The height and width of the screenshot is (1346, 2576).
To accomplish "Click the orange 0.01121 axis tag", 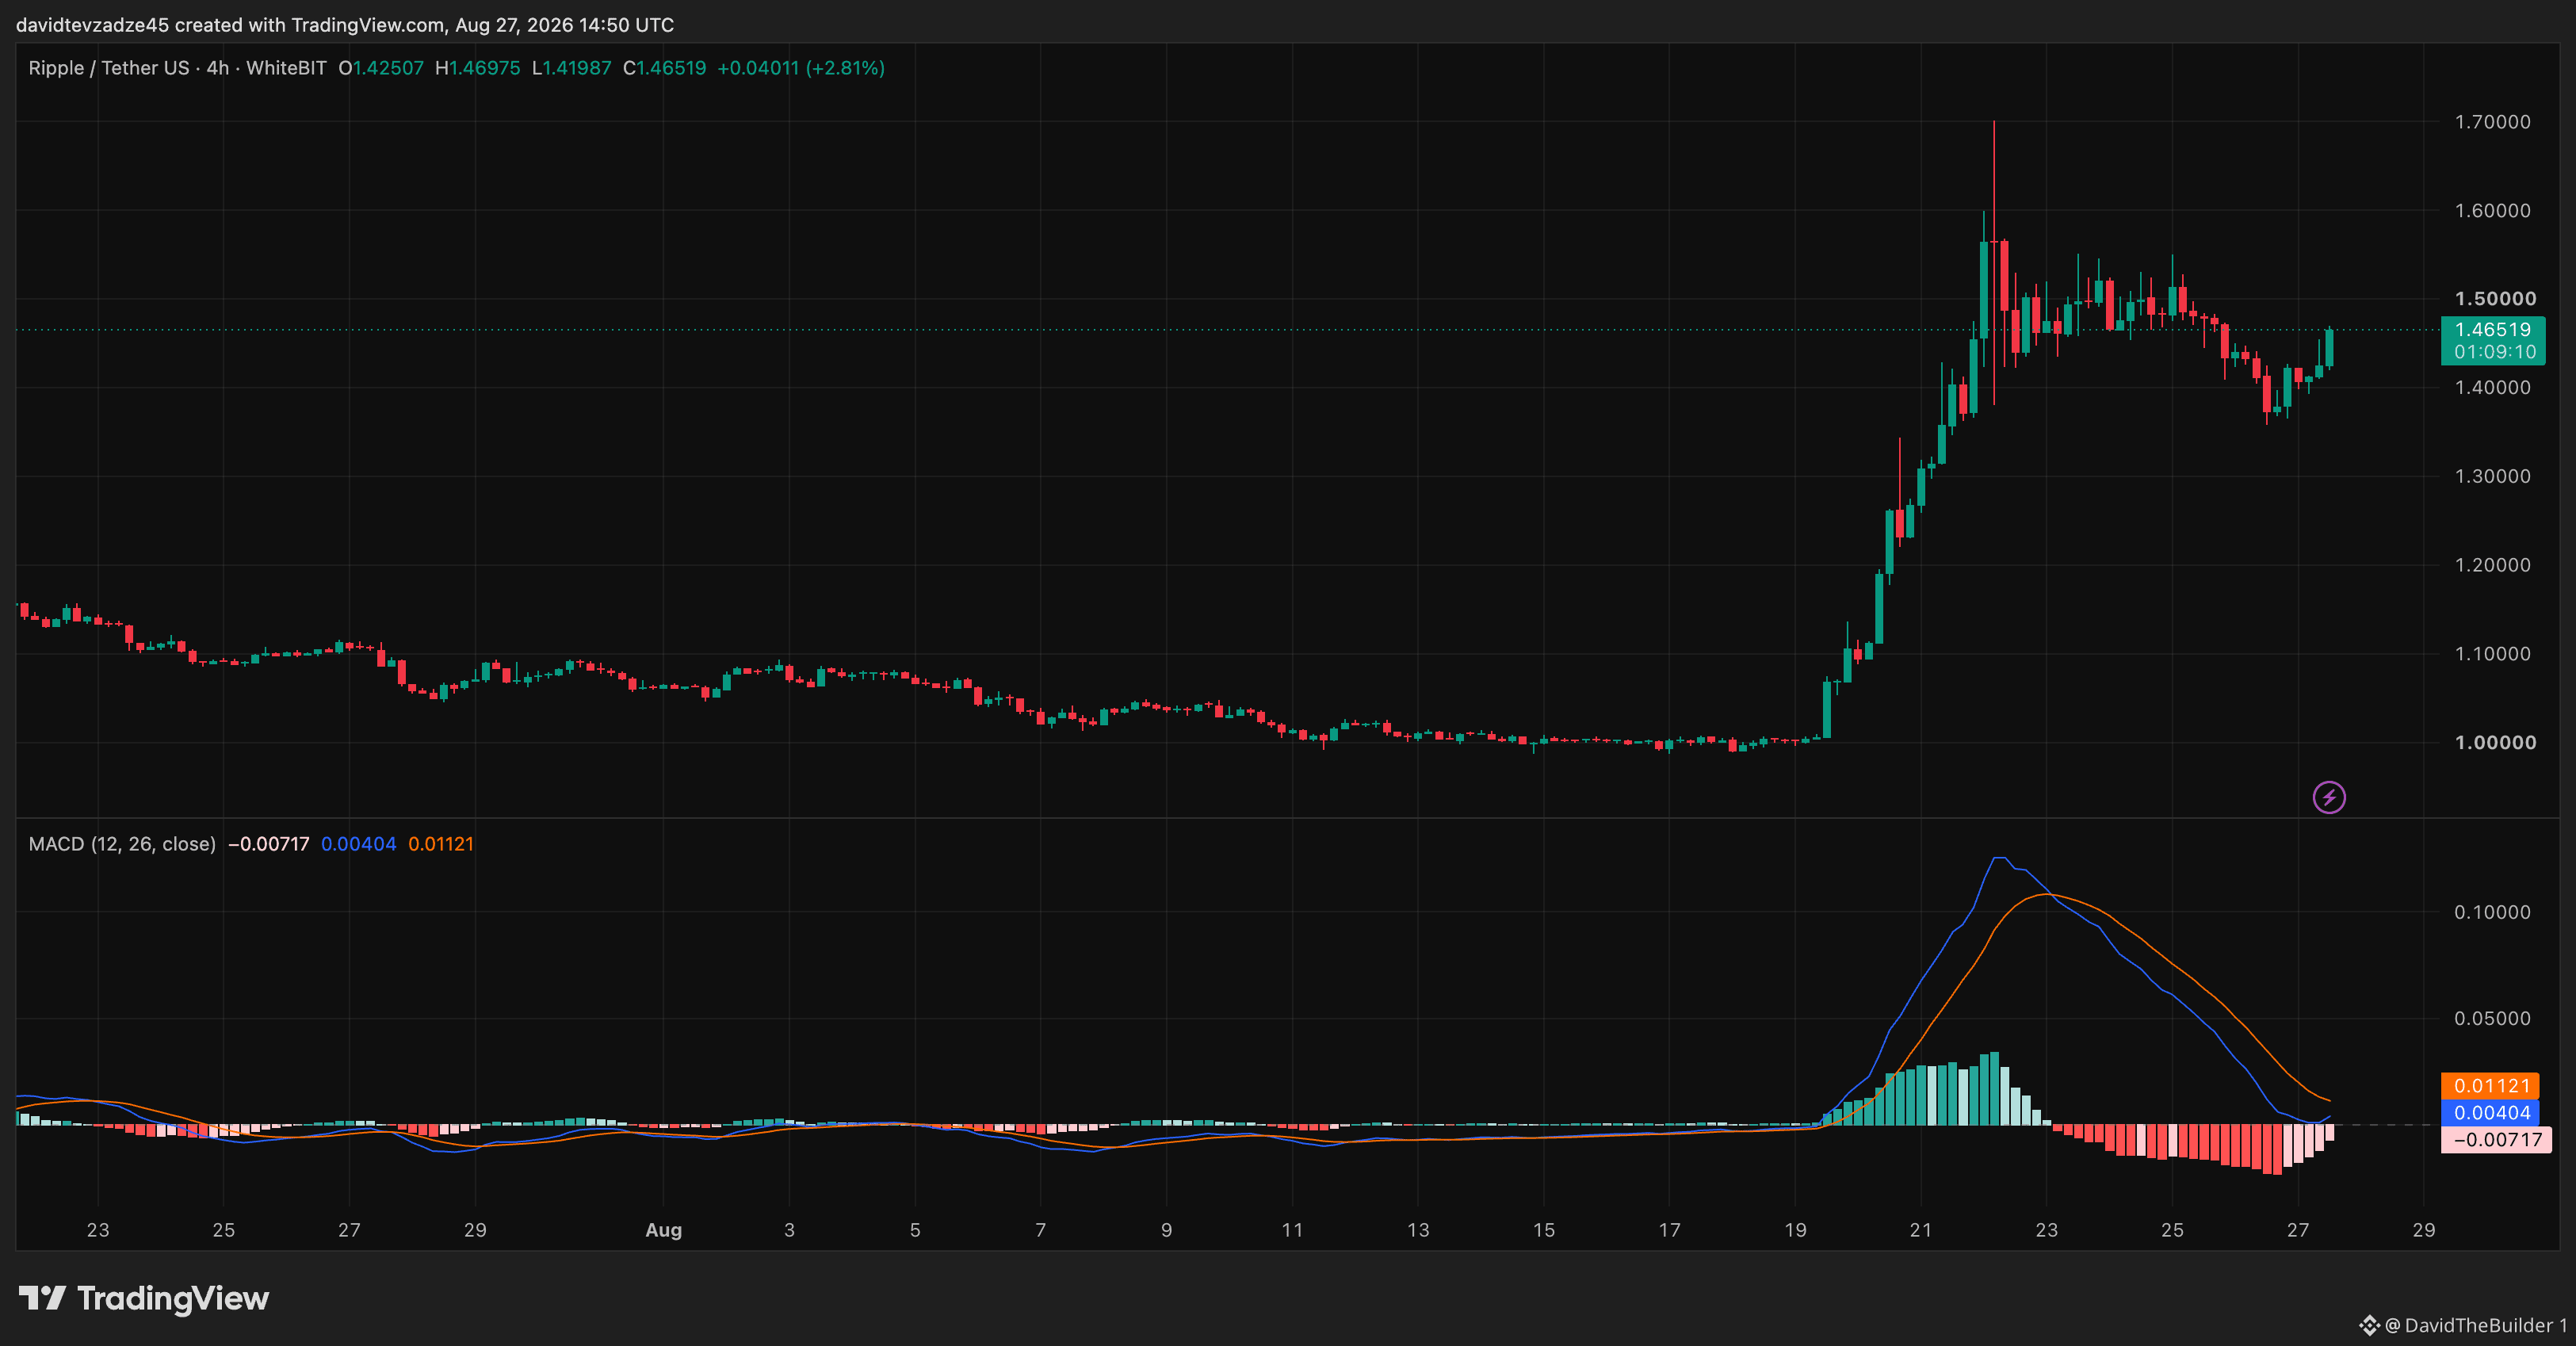I will tap(2490, 1086).
